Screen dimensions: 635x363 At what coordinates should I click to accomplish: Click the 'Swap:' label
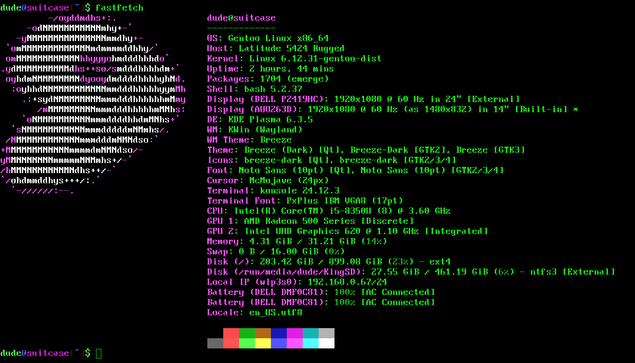220,251
